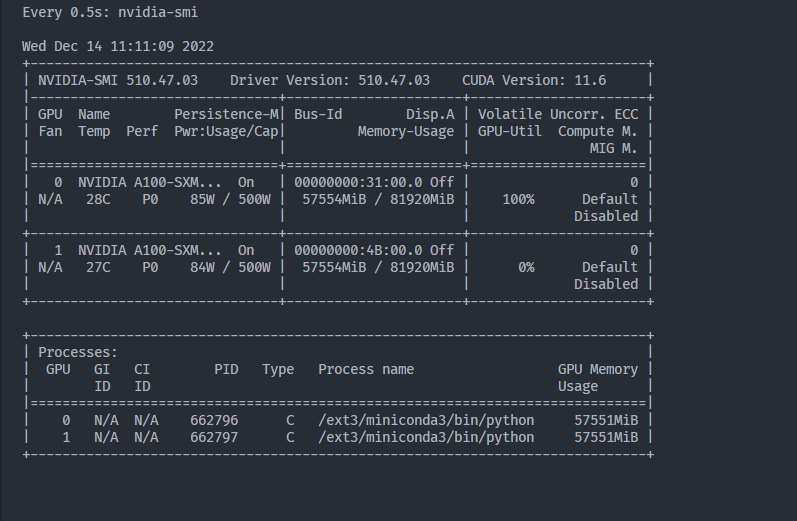Select the 85W / 500W power usage value

pos(234,199)
